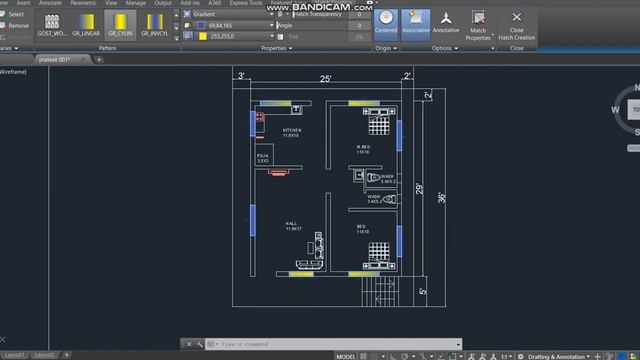Screen dimensions: 640x360
Task: Open Hatch settings dialog launcher arrow
Action: tap(493, 48)
